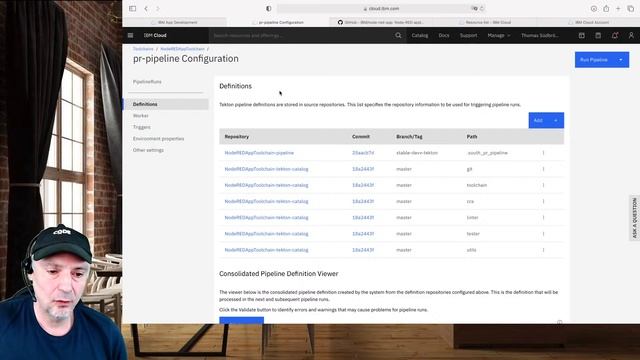This screenshot has width=640, height=360.
Task: Open the Catalog link in the header
Action: [x=420, y=36]
